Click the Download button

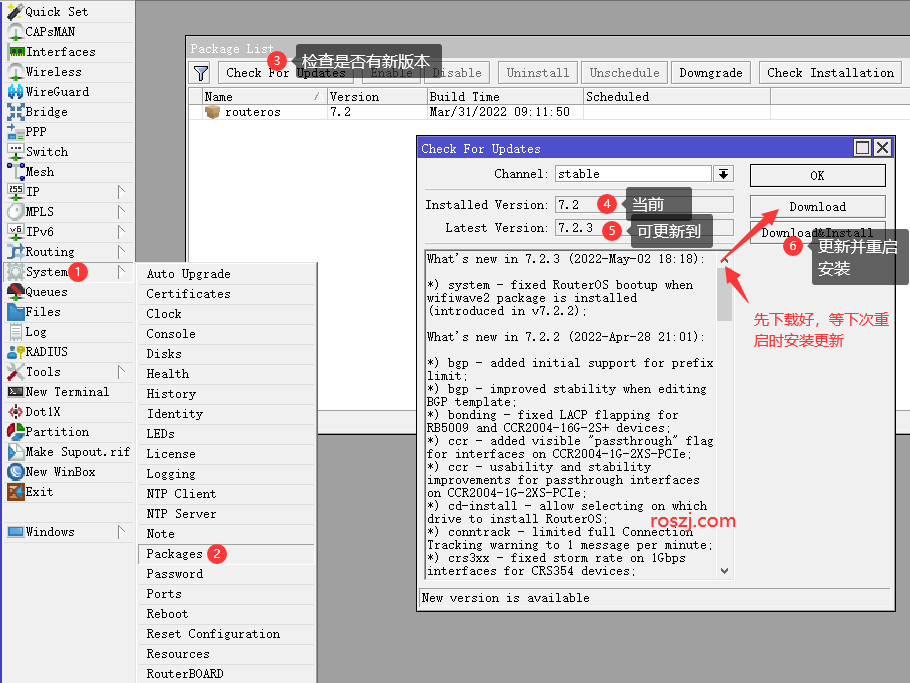817,207
